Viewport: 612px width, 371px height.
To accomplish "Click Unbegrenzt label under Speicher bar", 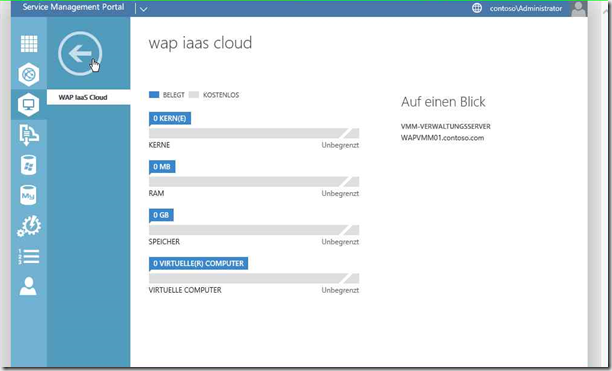I will click(340, 242).
